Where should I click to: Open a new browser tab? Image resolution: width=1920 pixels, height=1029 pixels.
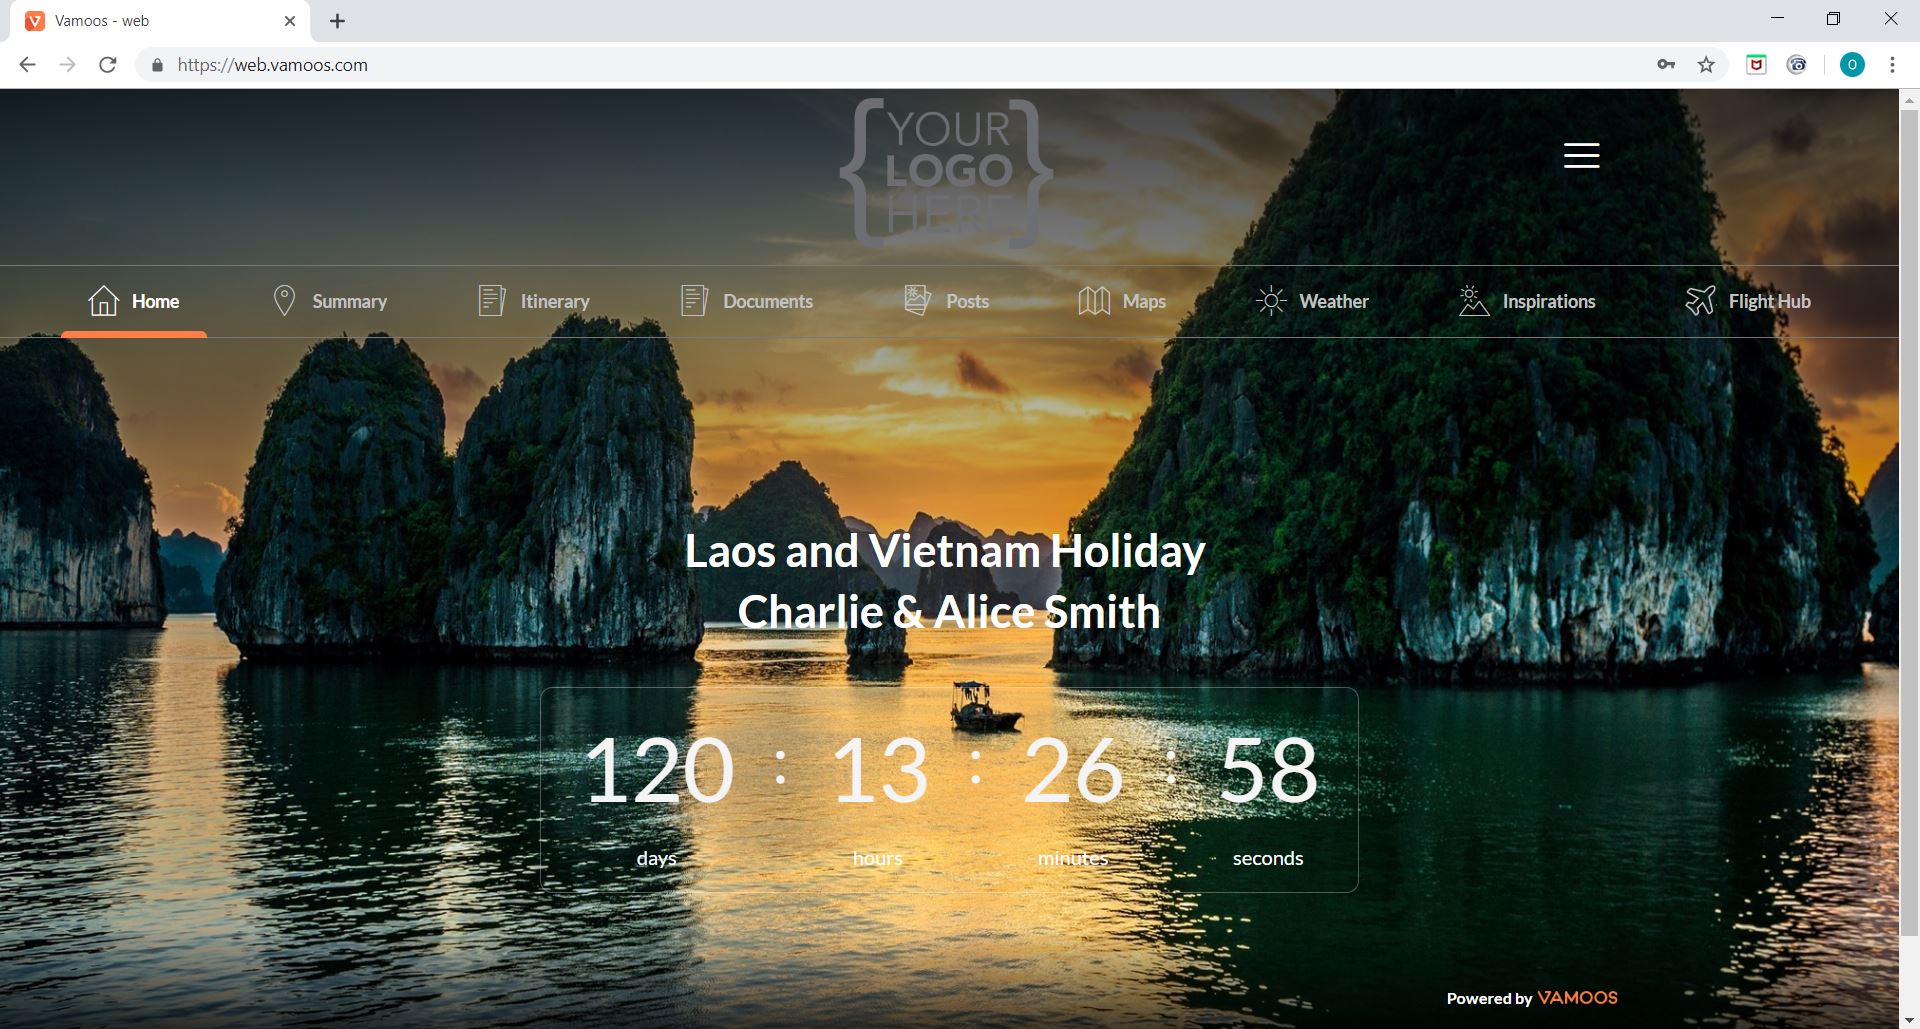(x=338, y=21)
